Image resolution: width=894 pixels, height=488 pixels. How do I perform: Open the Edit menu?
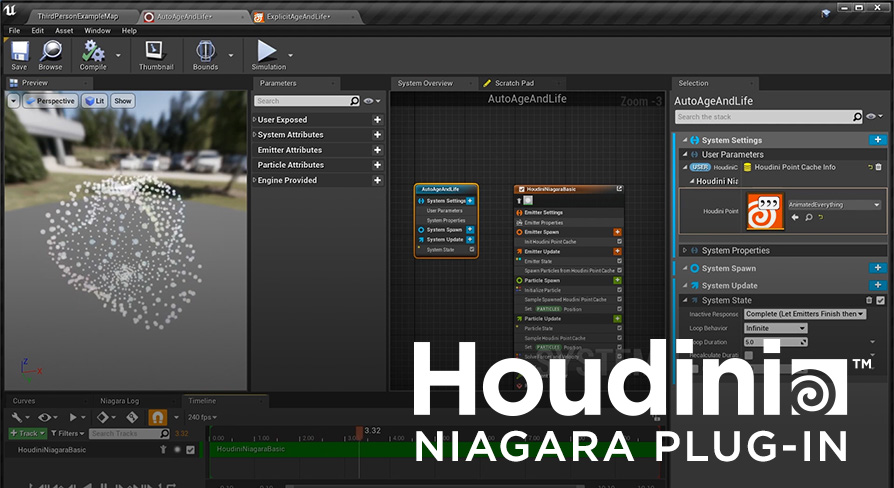pyautogui.click(x=38, y=31)
